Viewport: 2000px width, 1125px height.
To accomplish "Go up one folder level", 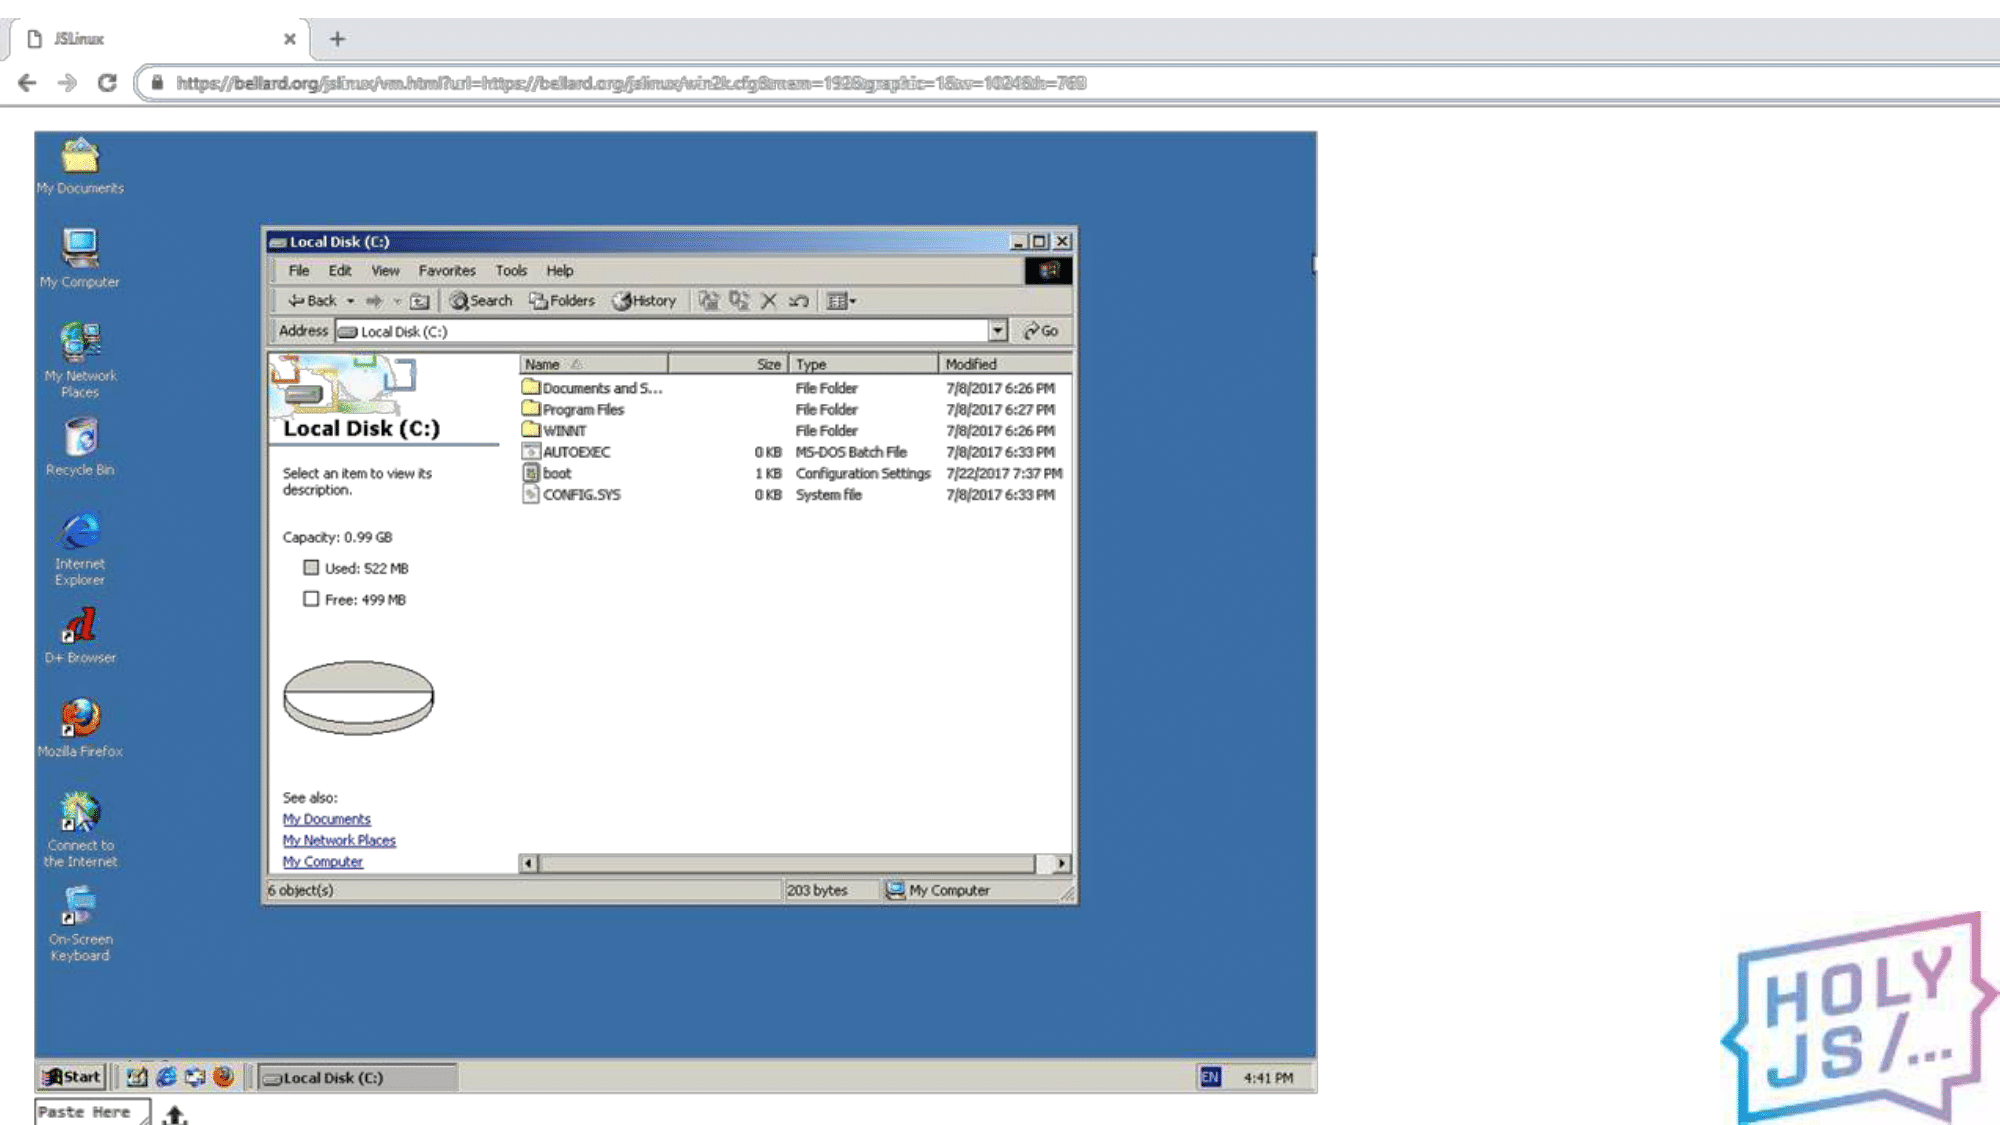I will pyautogui.click(x=420, y=301).
